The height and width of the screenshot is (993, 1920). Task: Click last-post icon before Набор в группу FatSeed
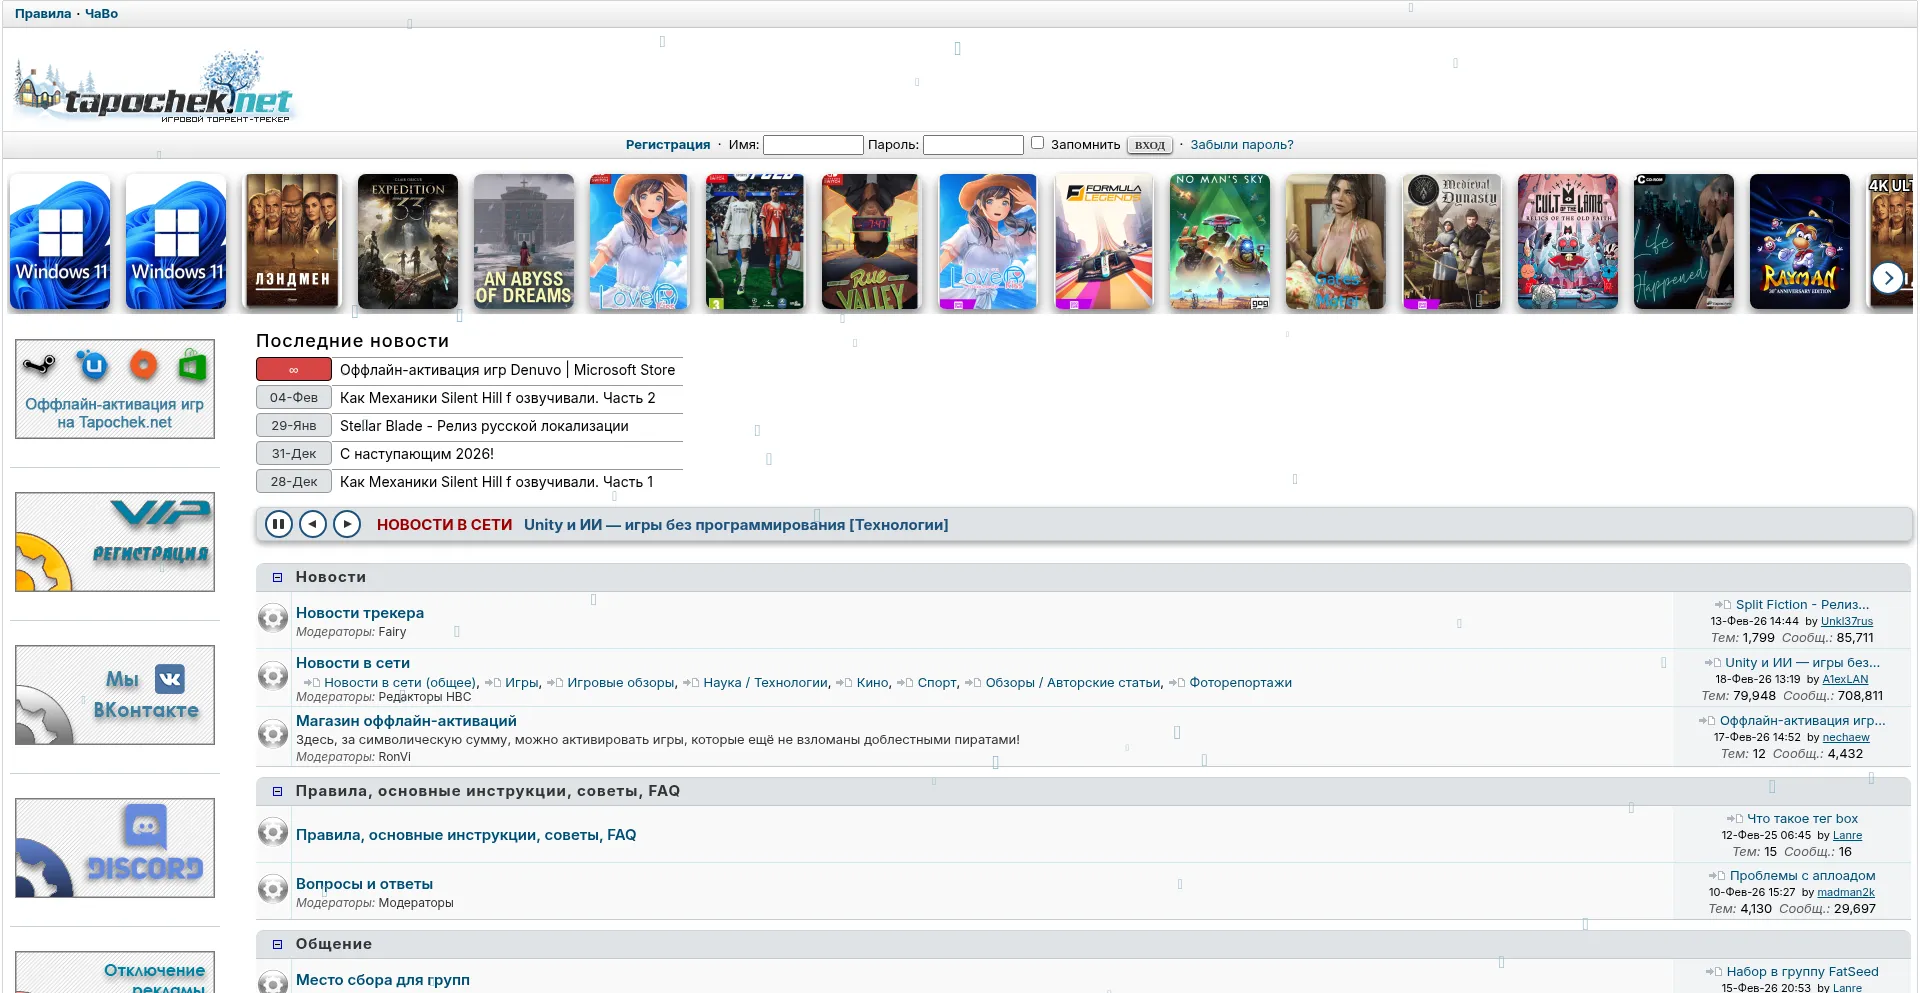[1714, 972]
